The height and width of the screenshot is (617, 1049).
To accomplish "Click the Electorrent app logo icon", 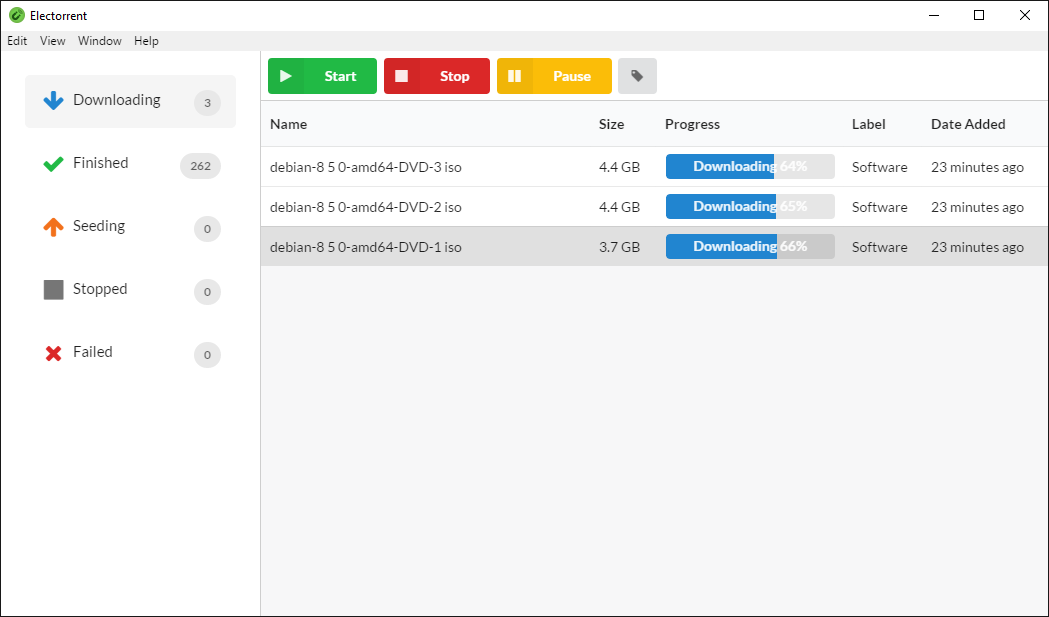I will click(17, 15).
